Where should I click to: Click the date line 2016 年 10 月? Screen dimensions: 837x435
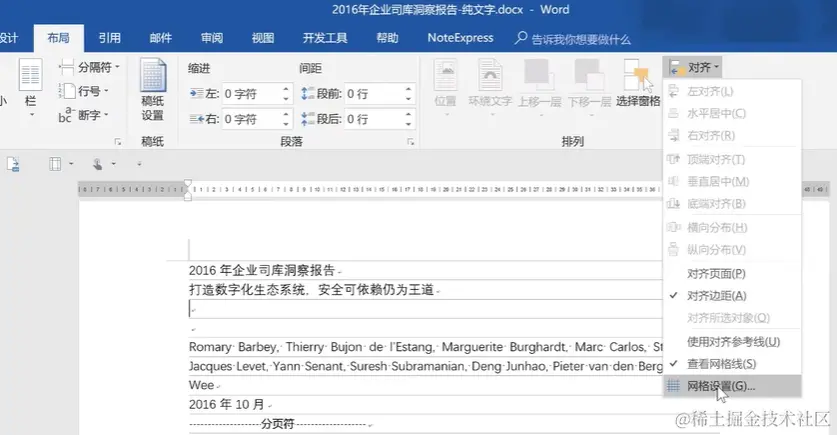[227, 405]
